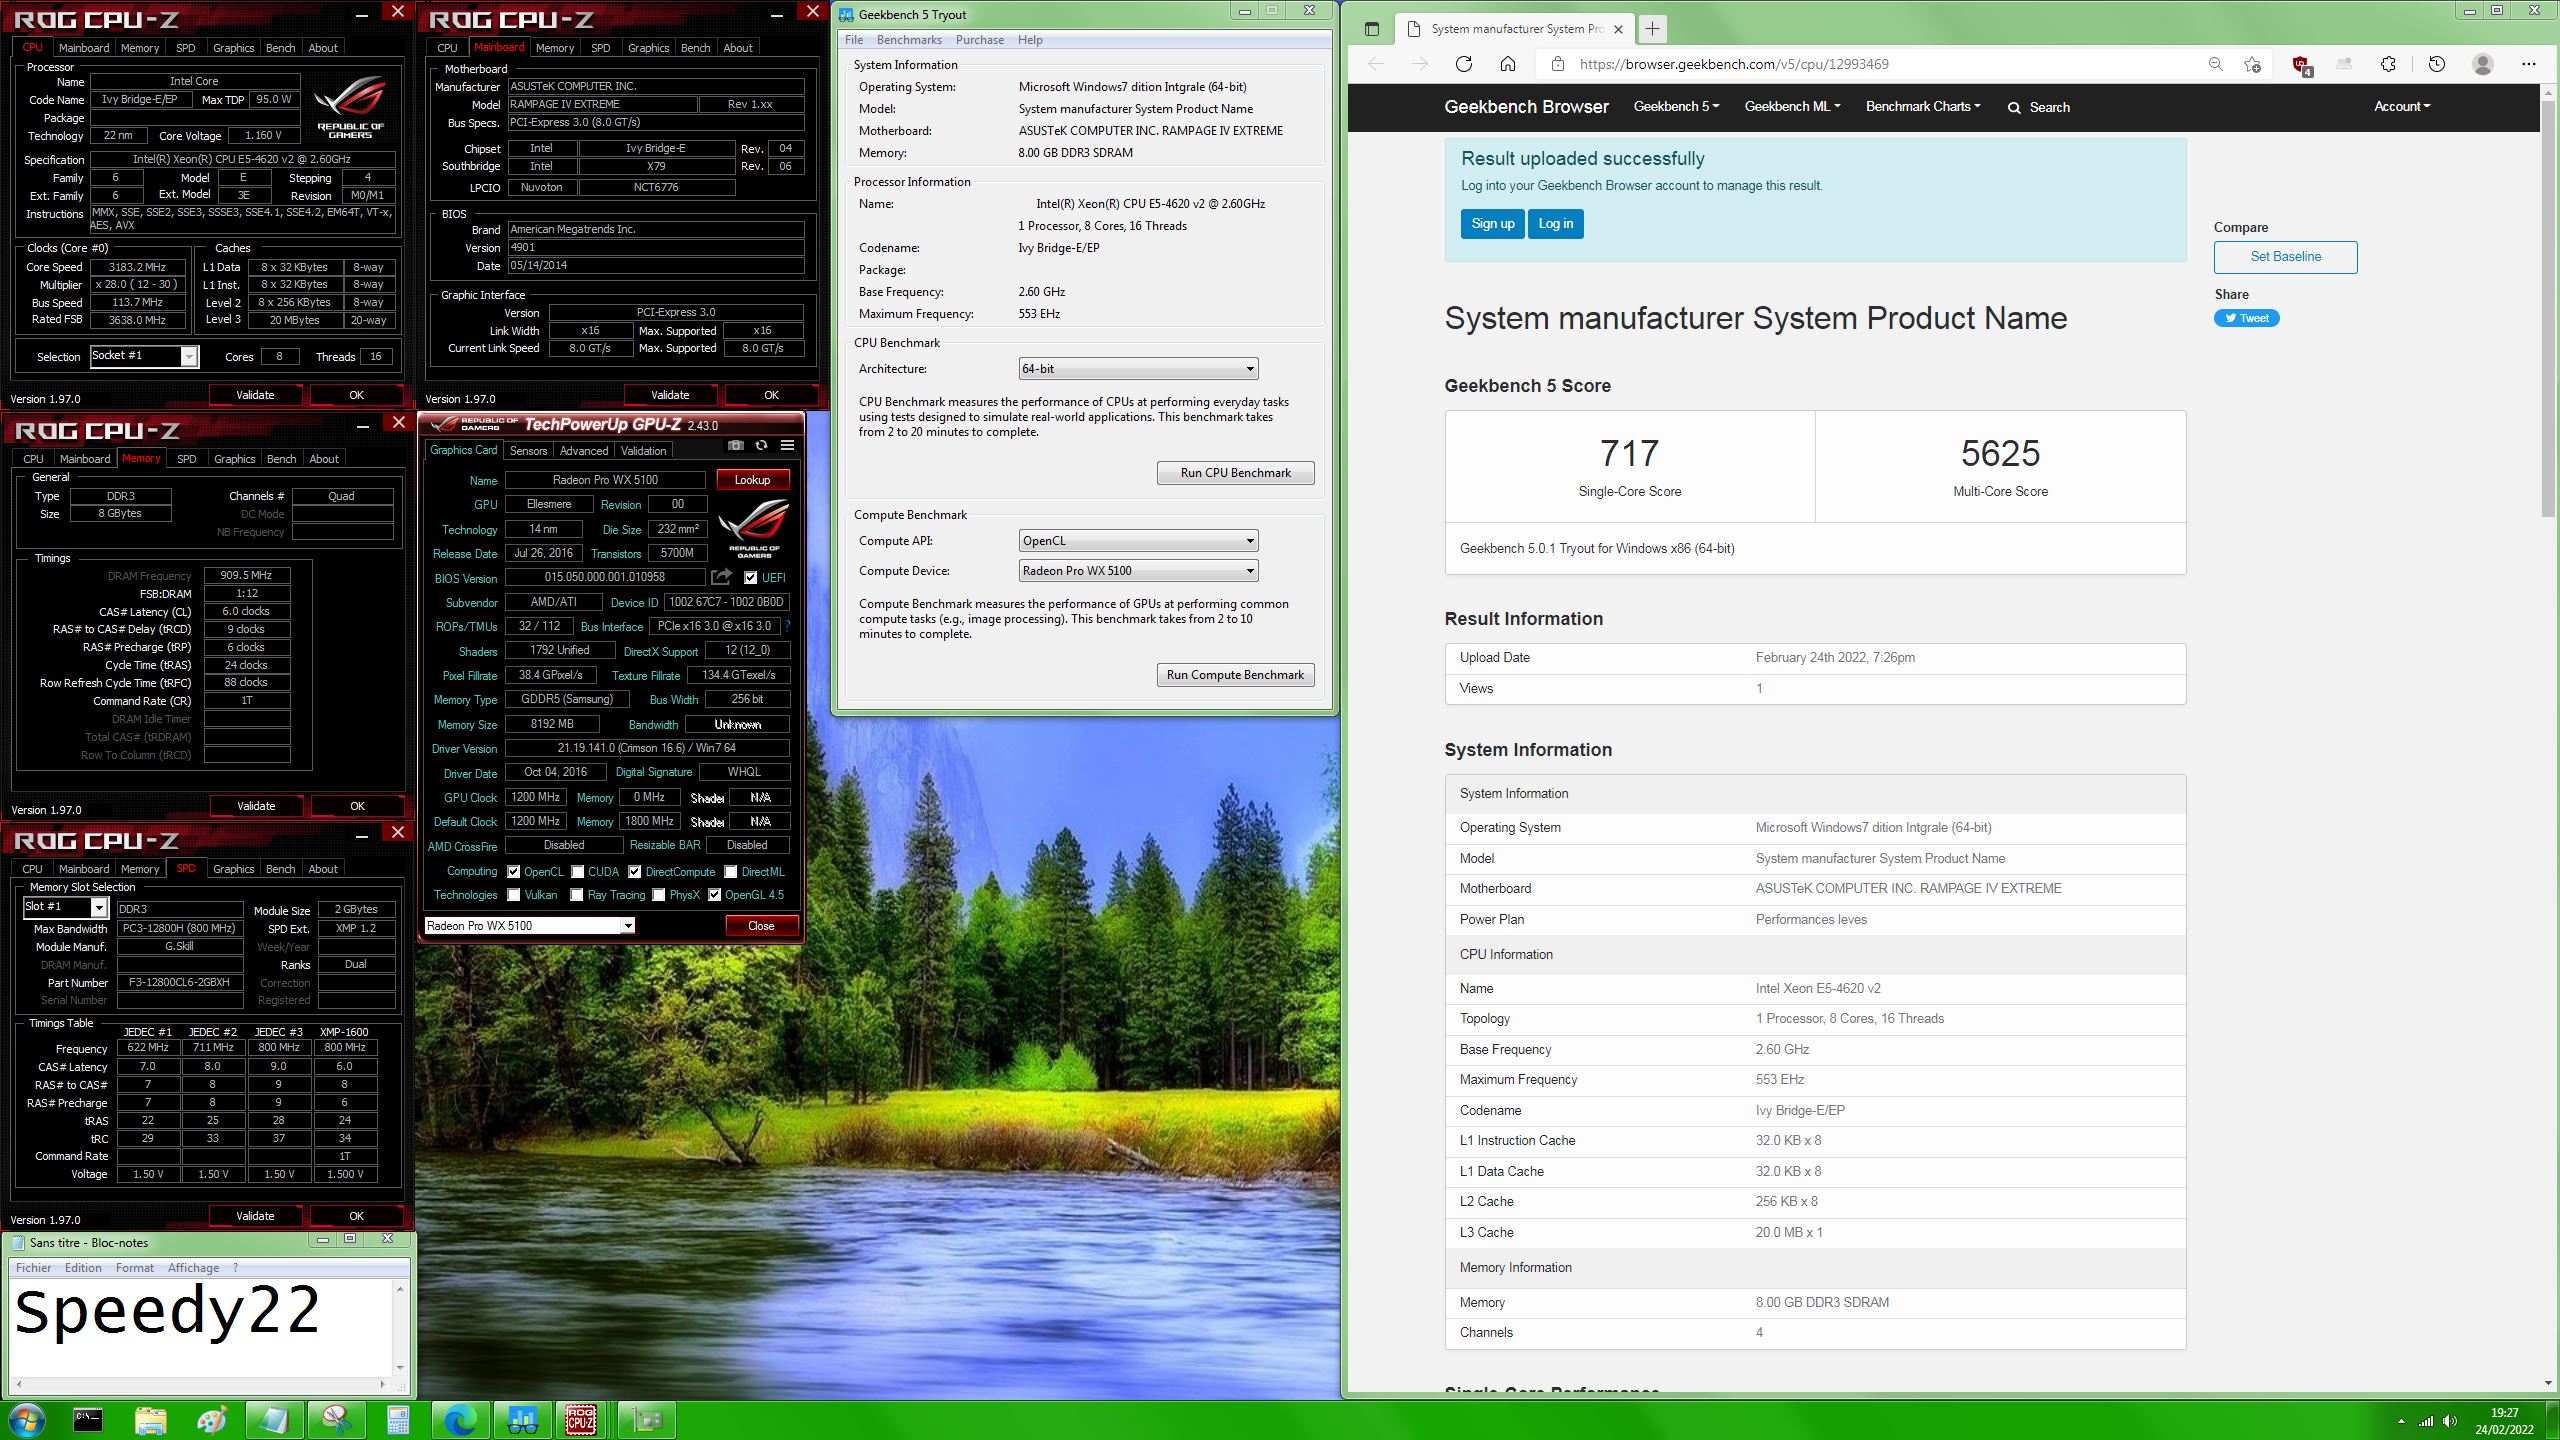Click the Set Baseline button
2560x1440 pixels.
[2285, 257]
